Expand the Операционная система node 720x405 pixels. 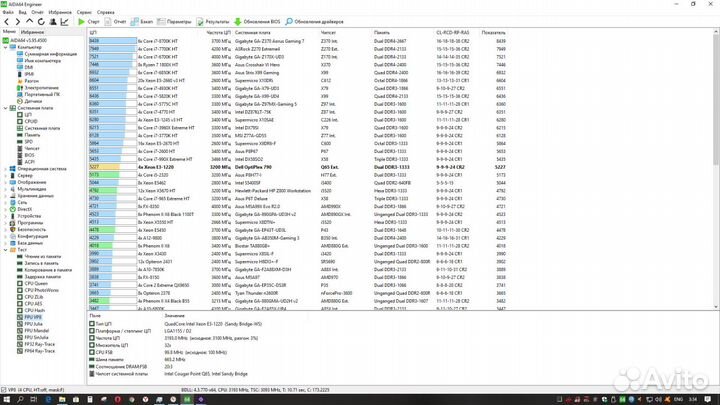[x=6, y=169]
